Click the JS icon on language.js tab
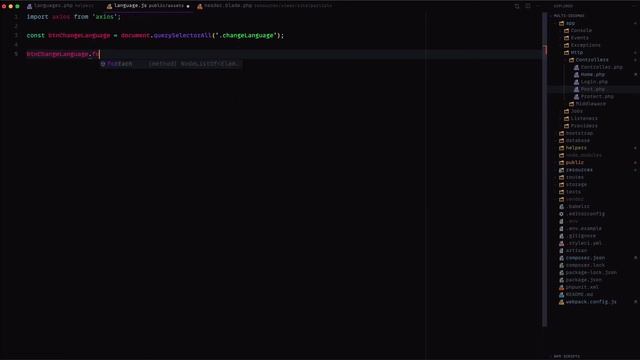640x360 pixels. (x=109, y=6)
